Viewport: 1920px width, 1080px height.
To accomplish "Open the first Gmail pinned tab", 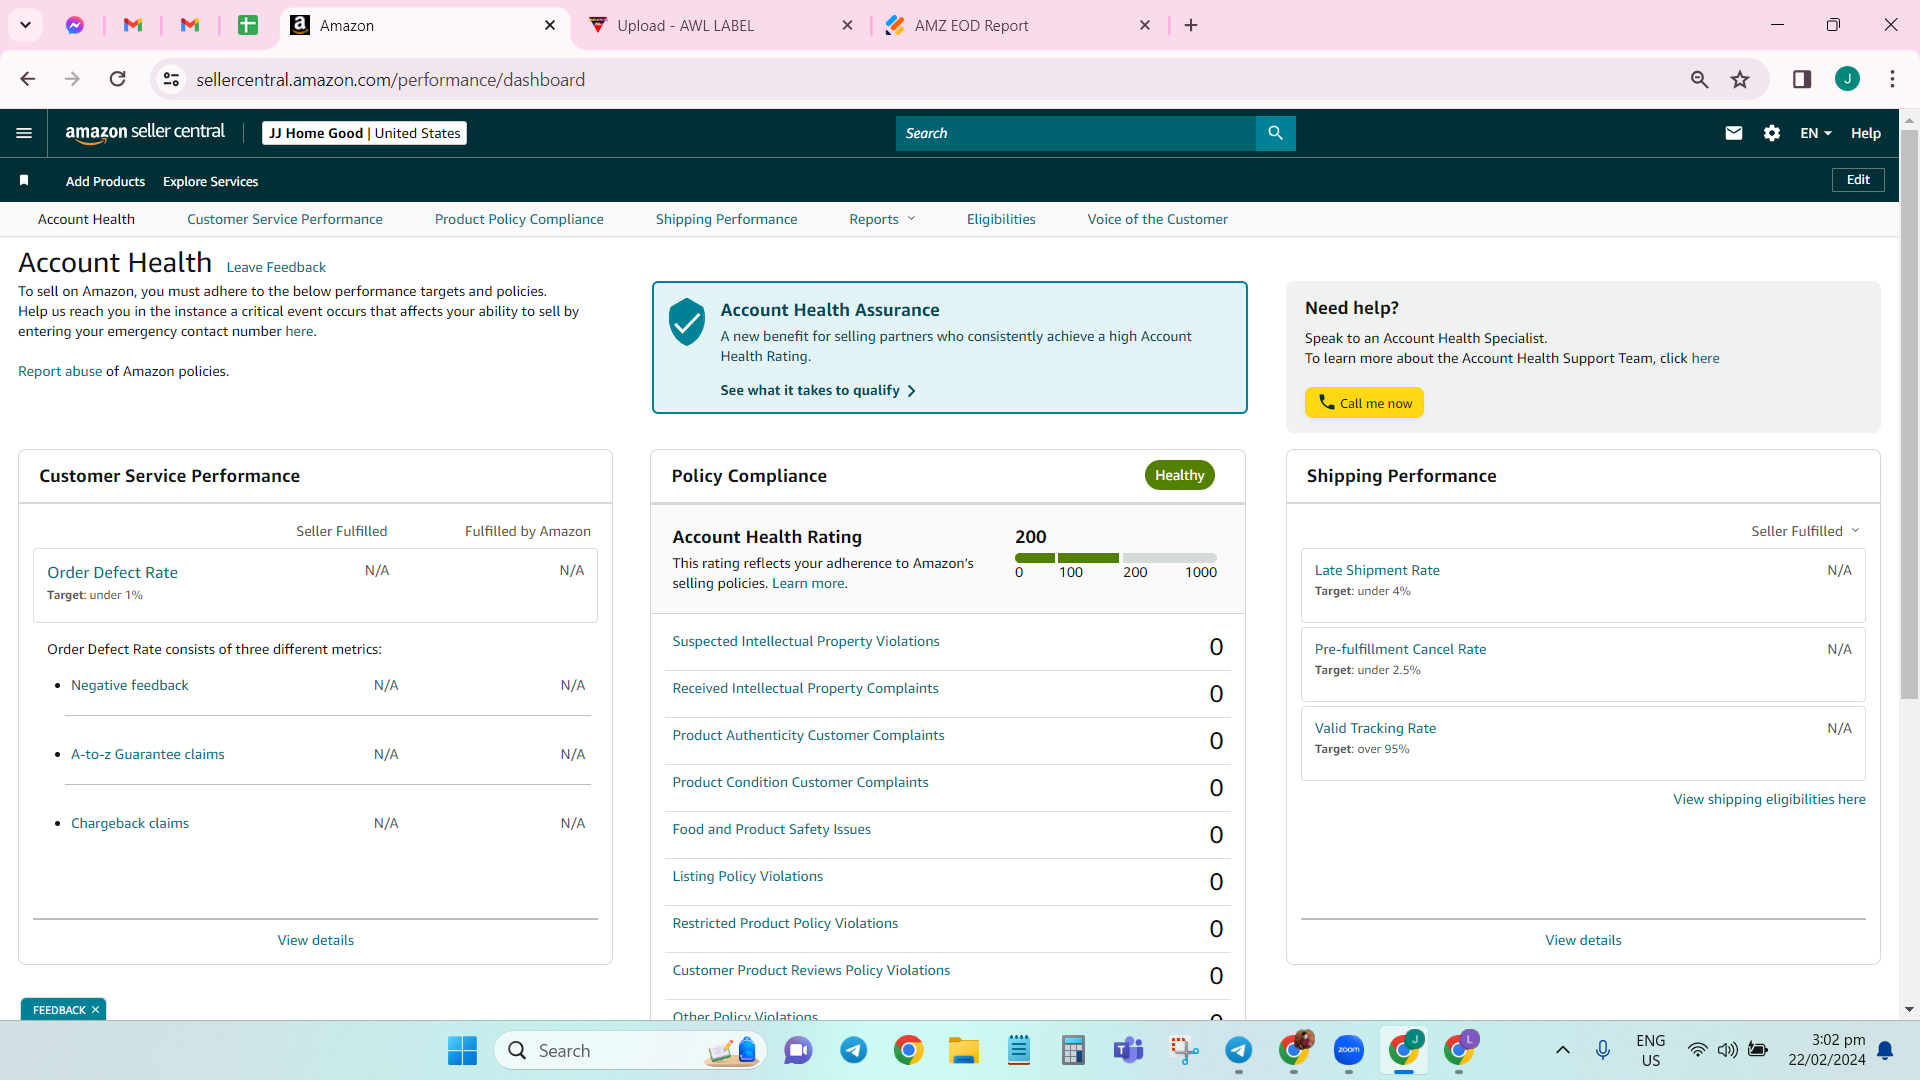I will tap(133, 25).
